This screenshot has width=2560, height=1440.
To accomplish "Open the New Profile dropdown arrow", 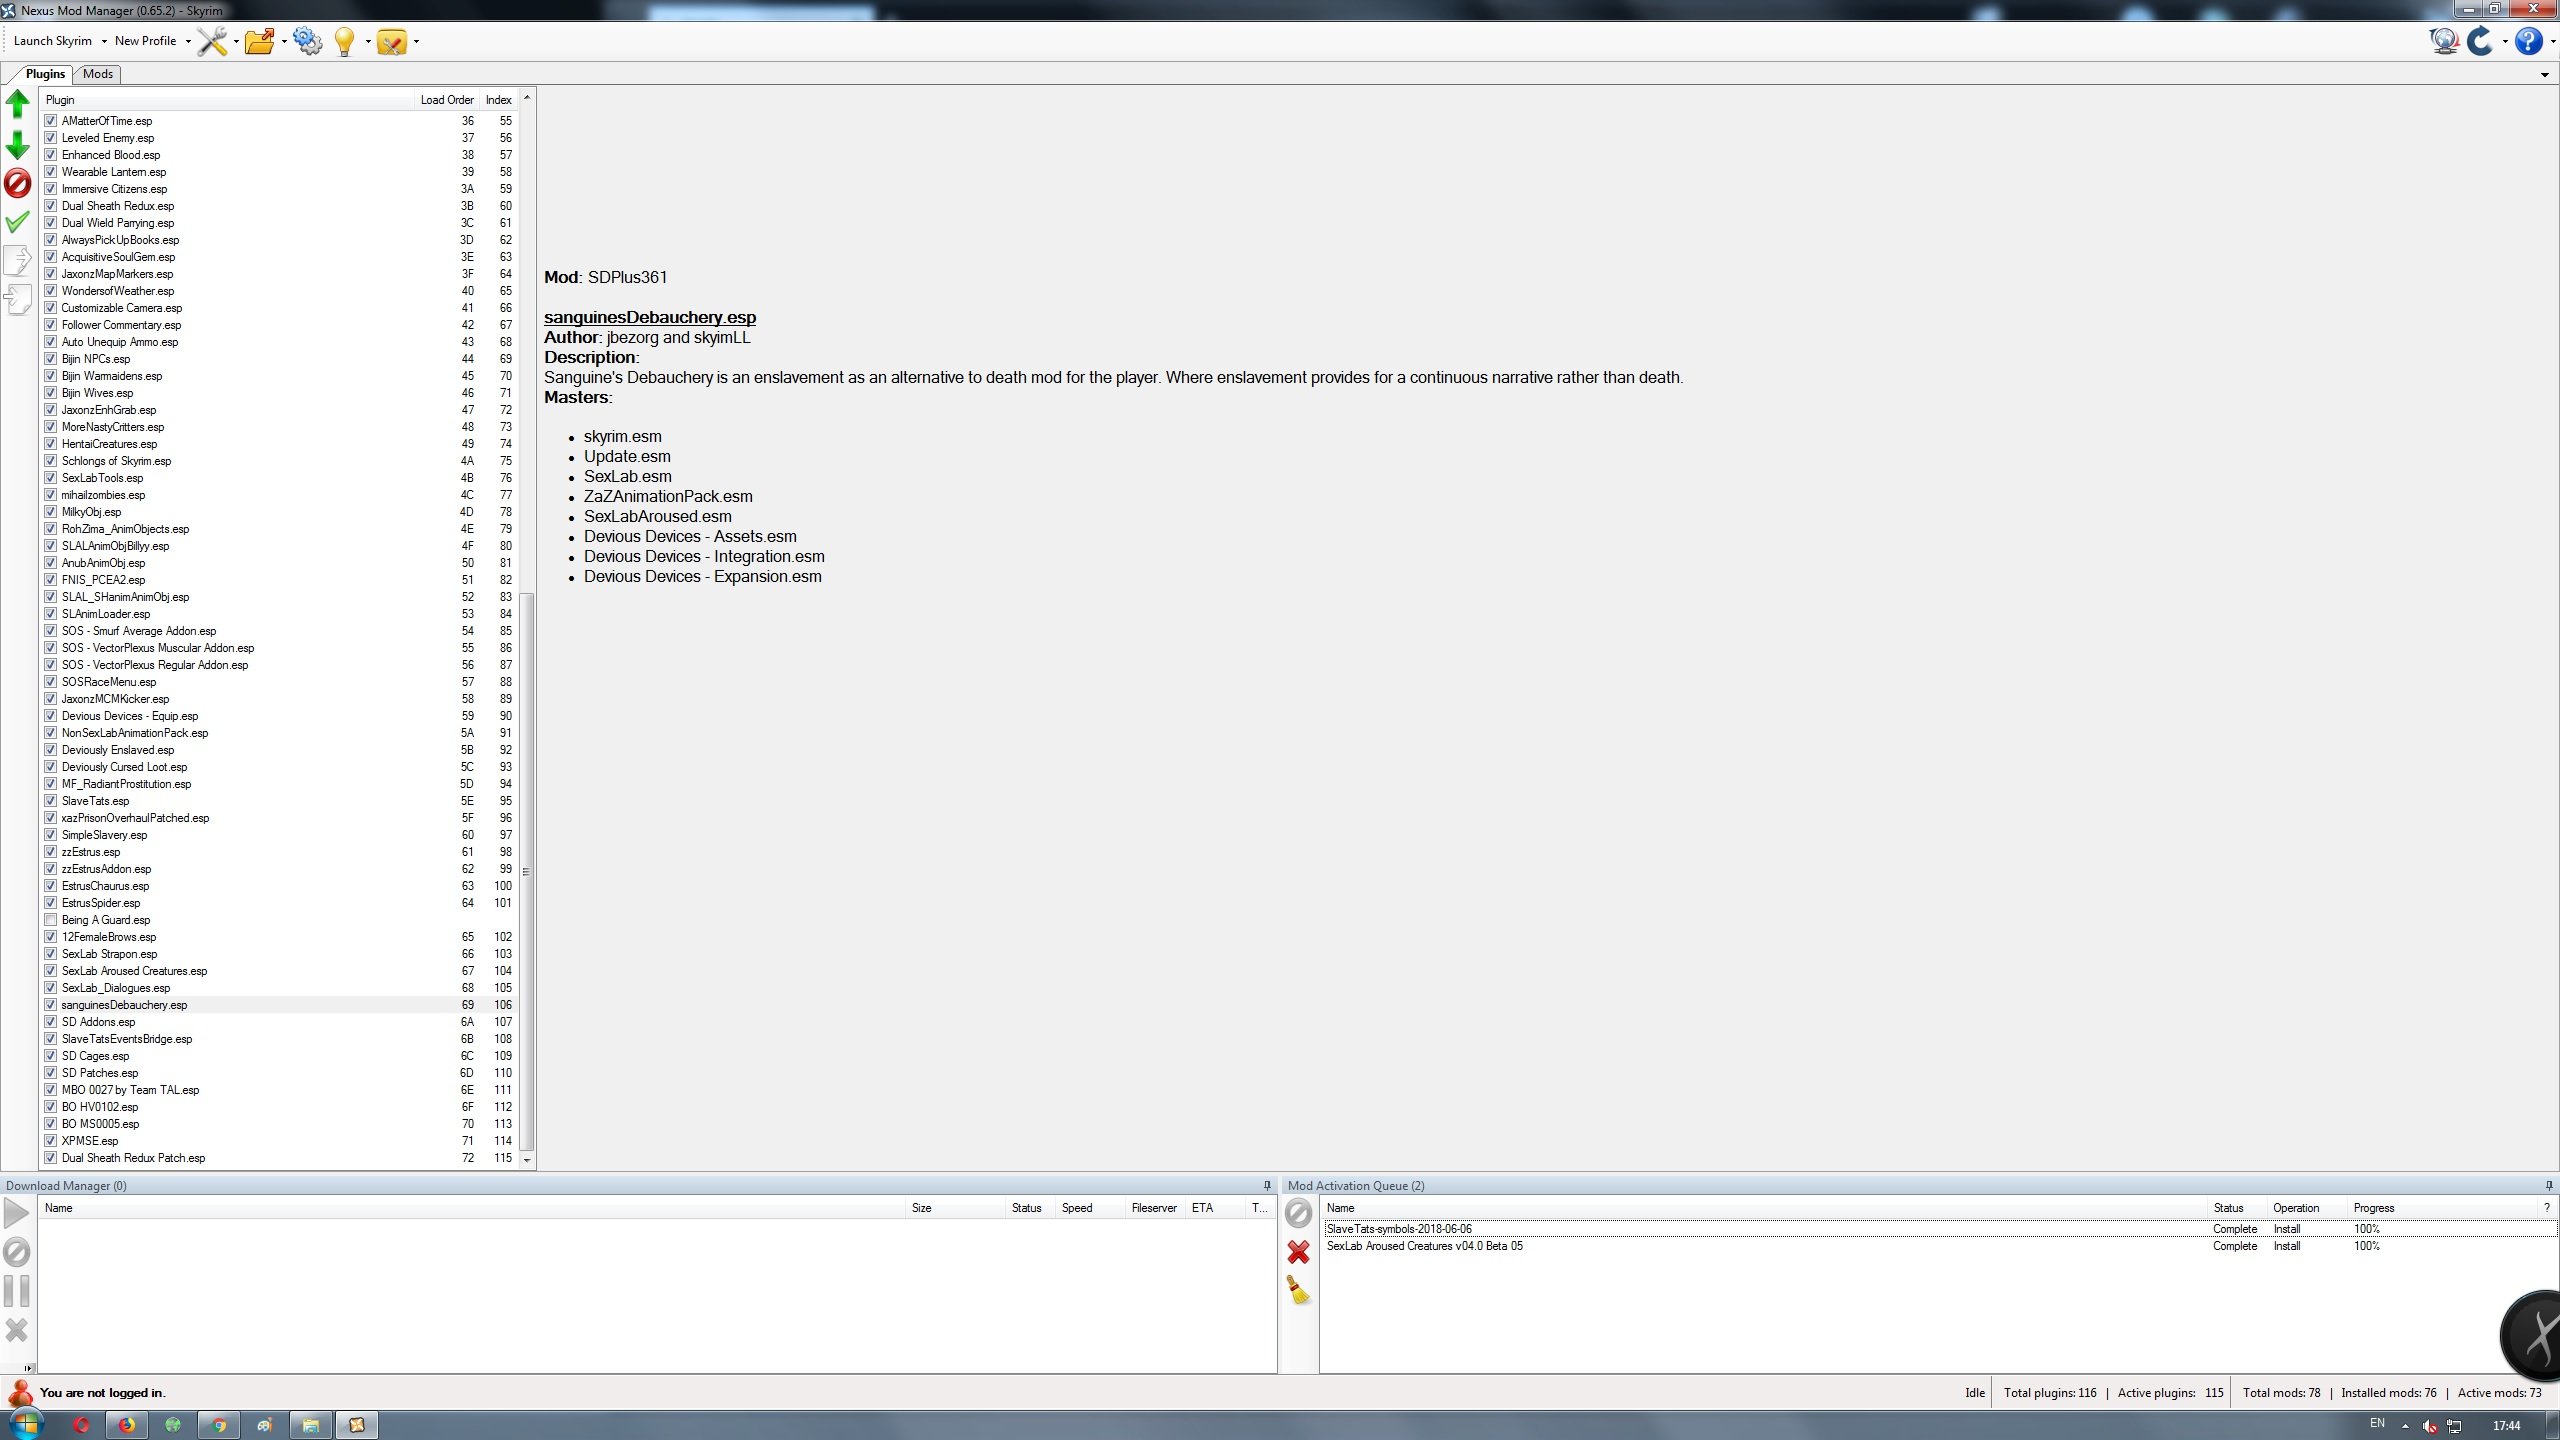I will click(188, 42).
